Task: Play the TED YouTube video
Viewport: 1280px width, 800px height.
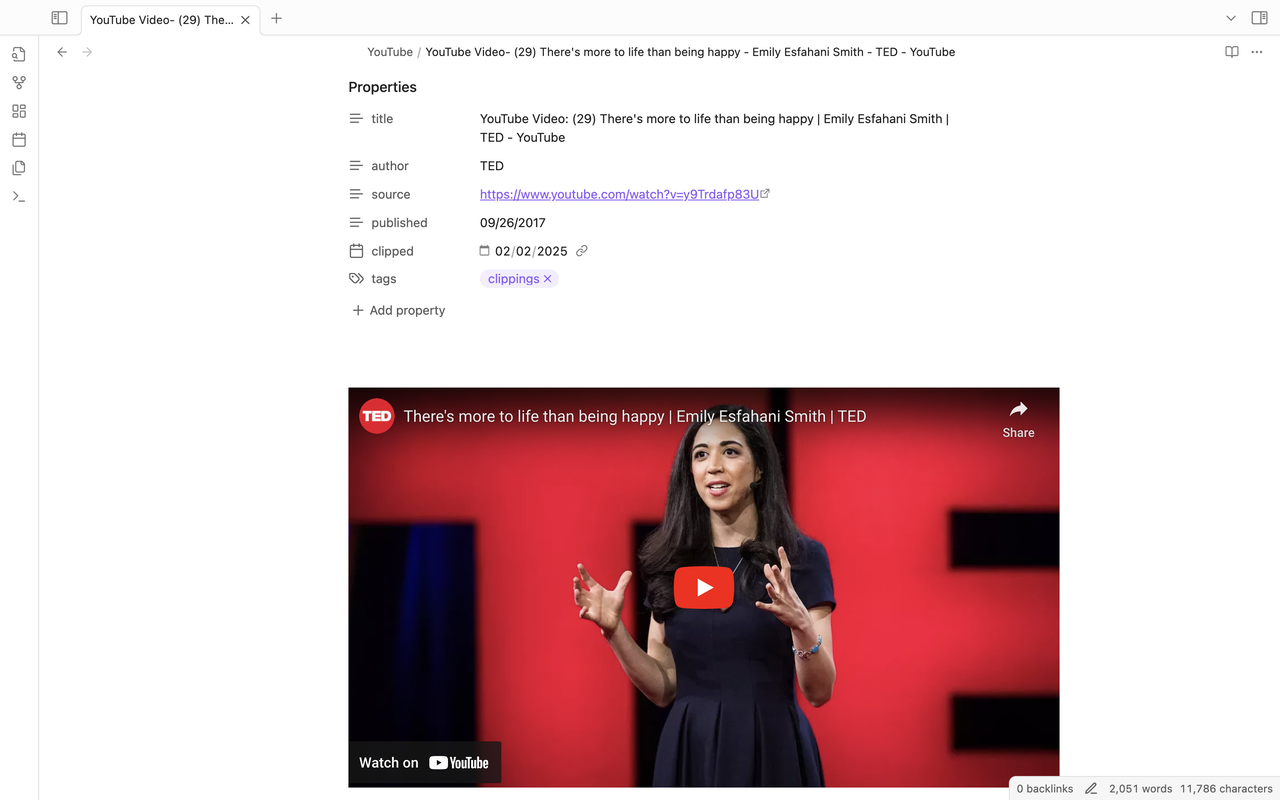Action: click(704, 588)
